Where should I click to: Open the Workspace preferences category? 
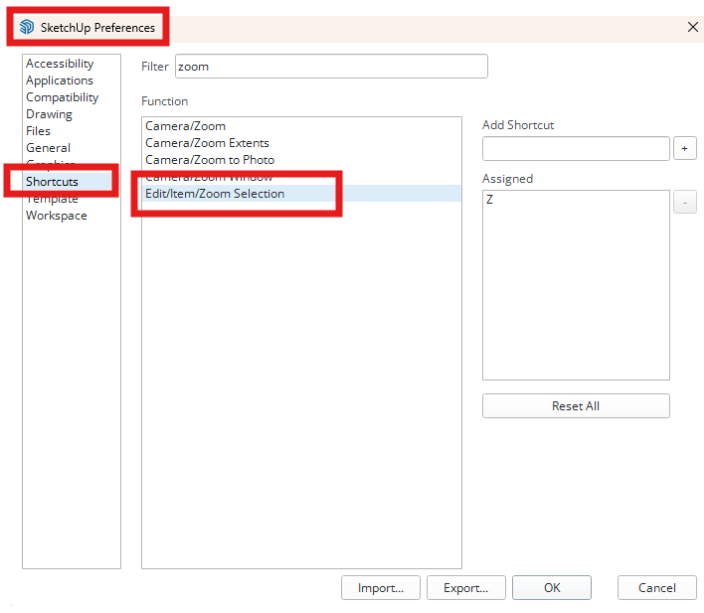coord(57,216)
